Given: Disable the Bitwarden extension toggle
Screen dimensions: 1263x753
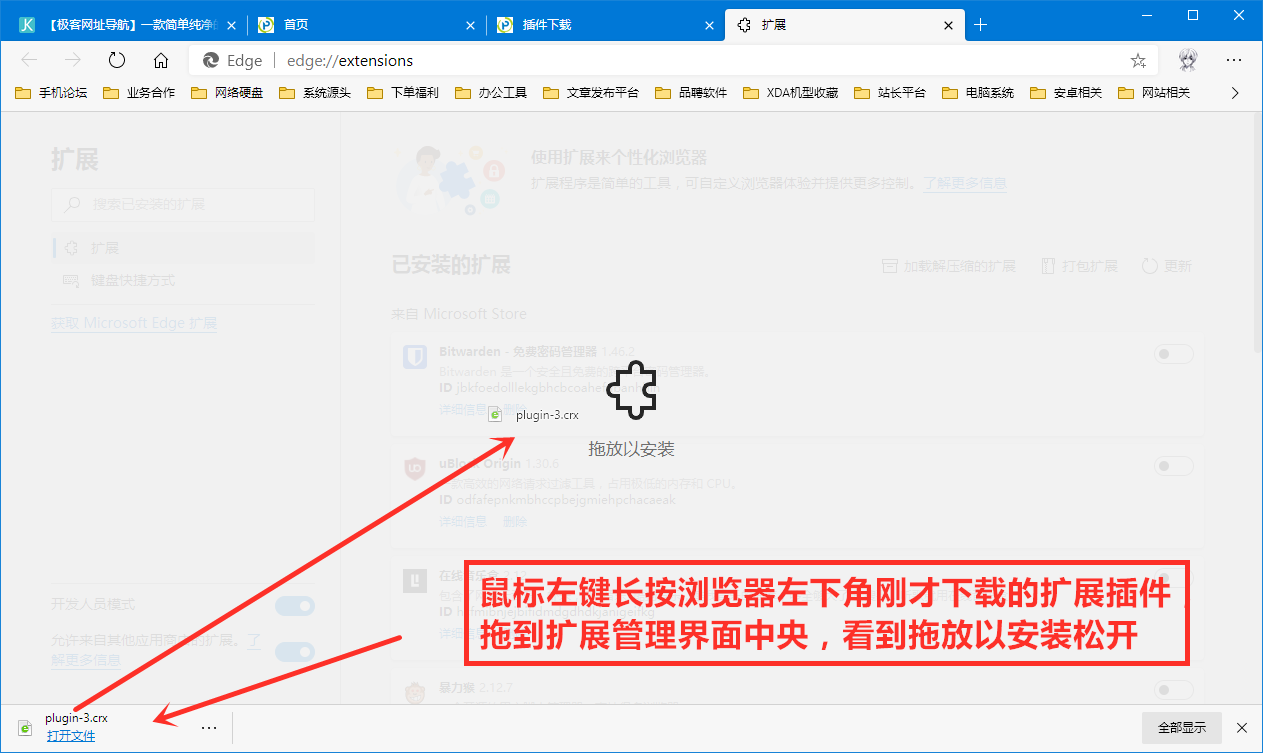Looking at the screenshot, I should click(1173, 353).
